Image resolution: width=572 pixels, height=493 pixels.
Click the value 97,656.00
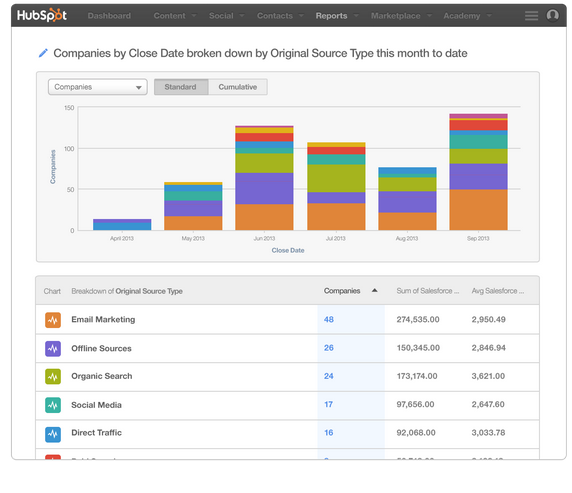pos(416,404)
